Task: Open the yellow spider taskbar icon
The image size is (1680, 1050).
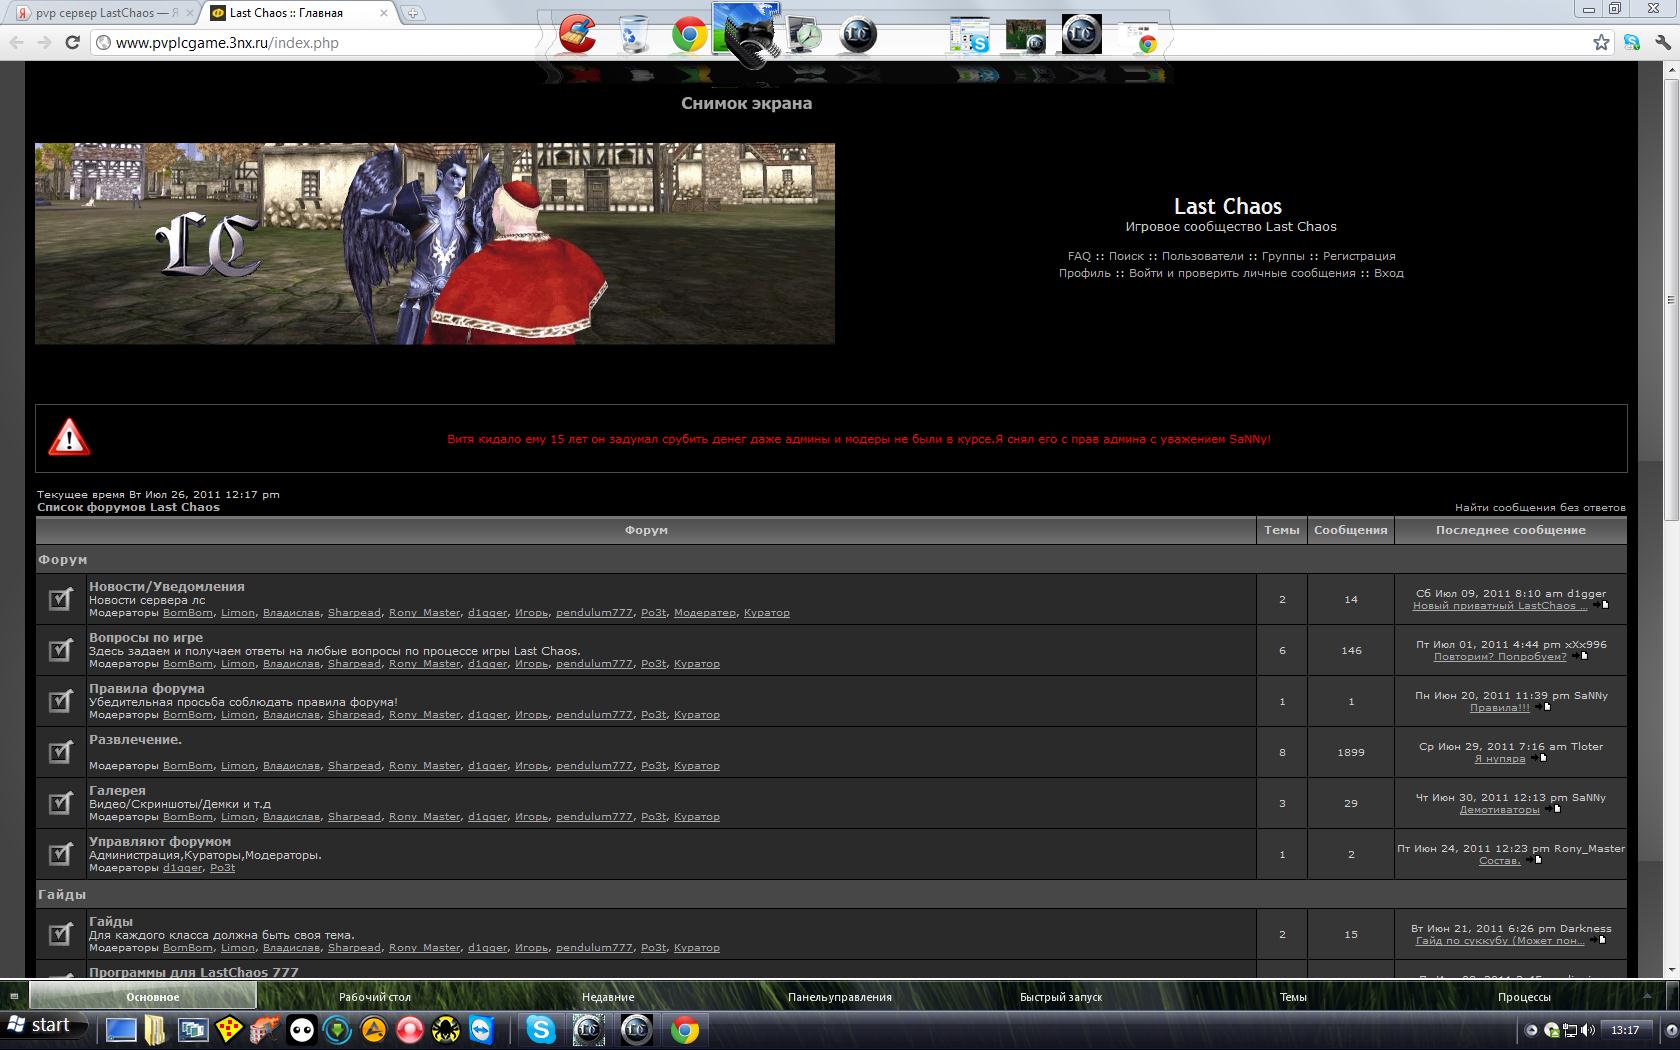Action: (x=446, y=1029)
